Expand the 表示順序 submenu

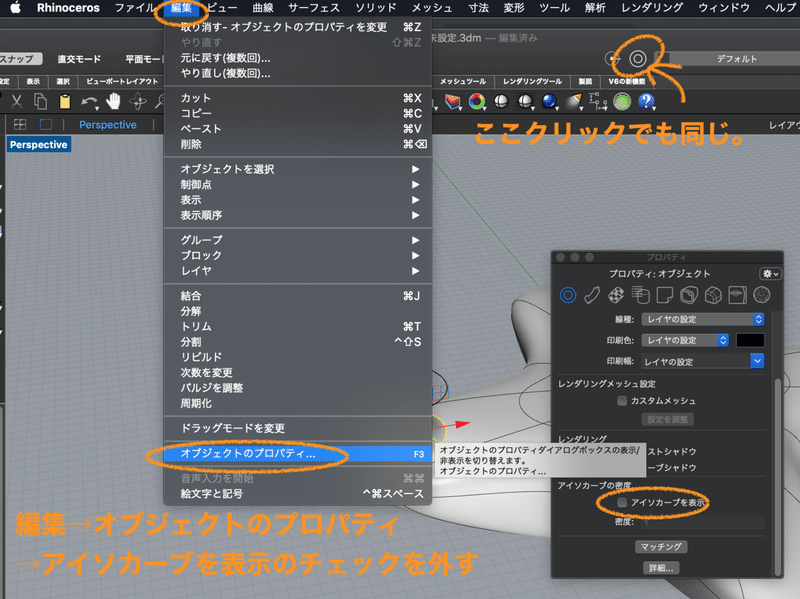pos(297,215)
